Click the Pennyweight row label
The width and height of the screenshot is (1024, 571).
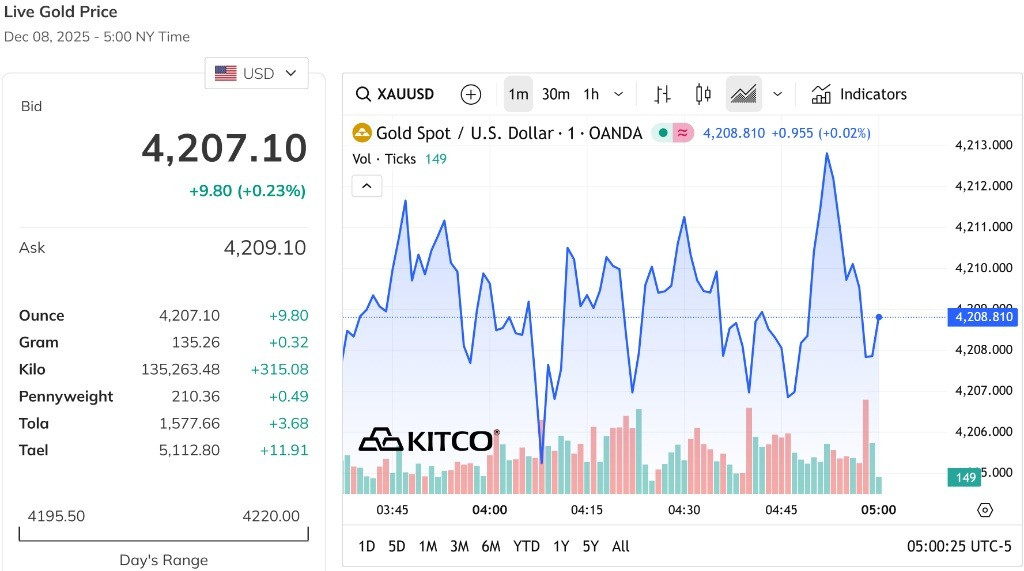tap(66, 397)
